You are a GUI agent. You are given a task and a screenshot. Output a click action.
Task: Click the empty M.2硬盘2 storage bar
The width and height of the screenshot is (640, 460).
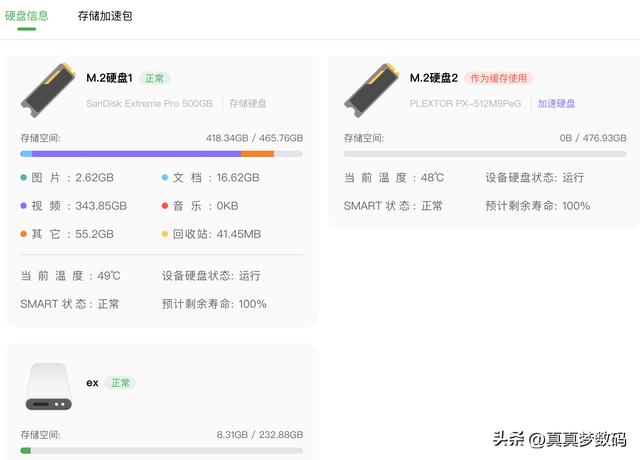tap(485, 154)
